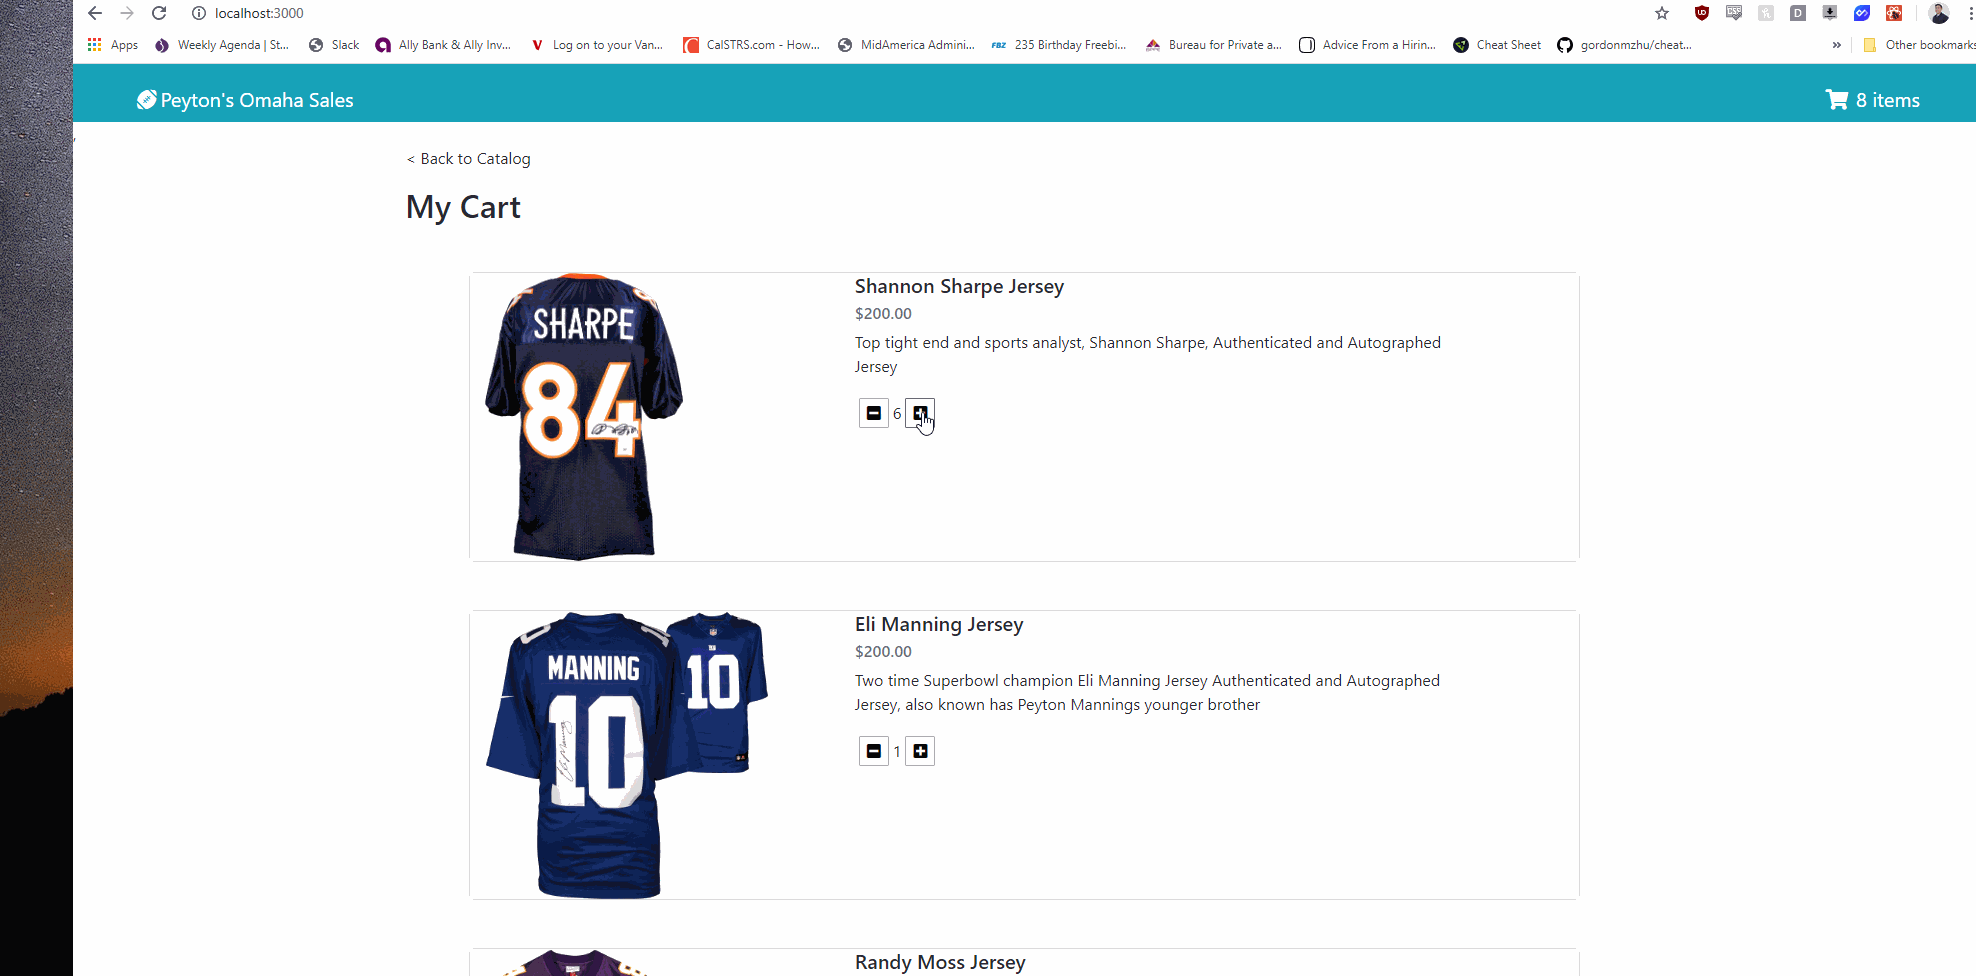Open the CSS checker extension icon

pyautogui.click(x=1734, y=13)
